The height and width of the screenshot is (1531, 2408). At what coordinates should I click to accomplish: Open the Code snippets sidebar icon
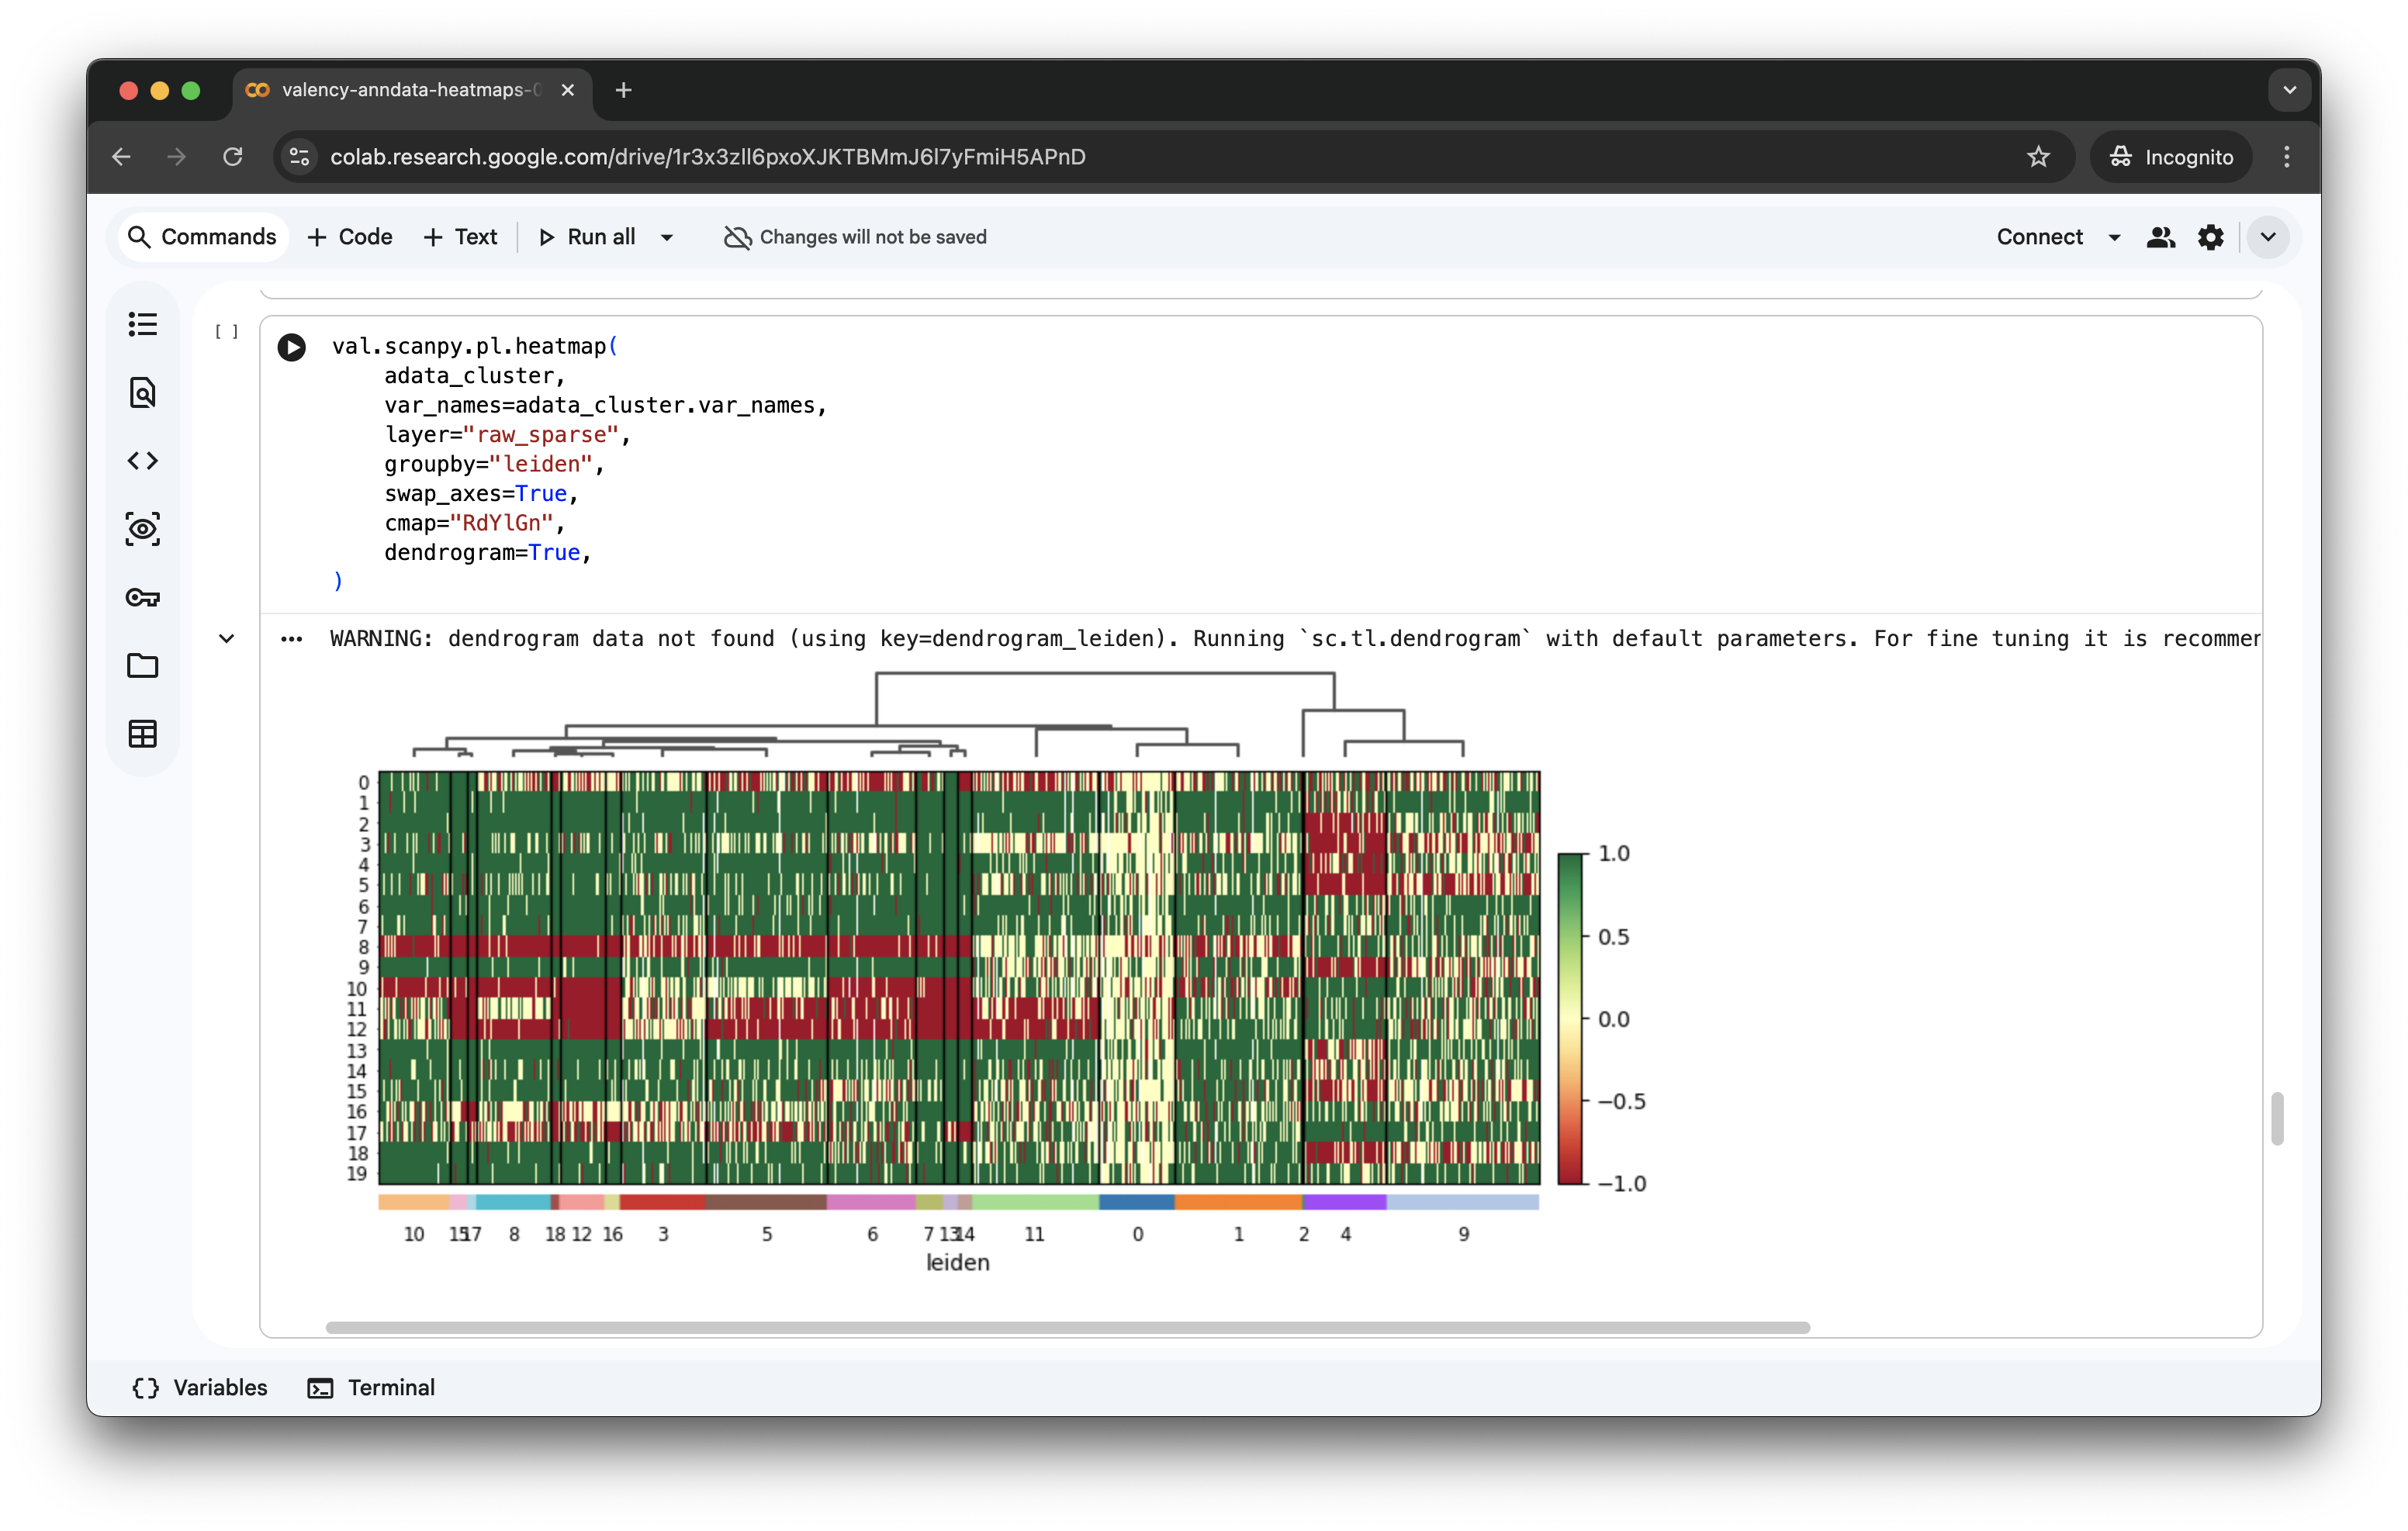(x=143, y=461)
